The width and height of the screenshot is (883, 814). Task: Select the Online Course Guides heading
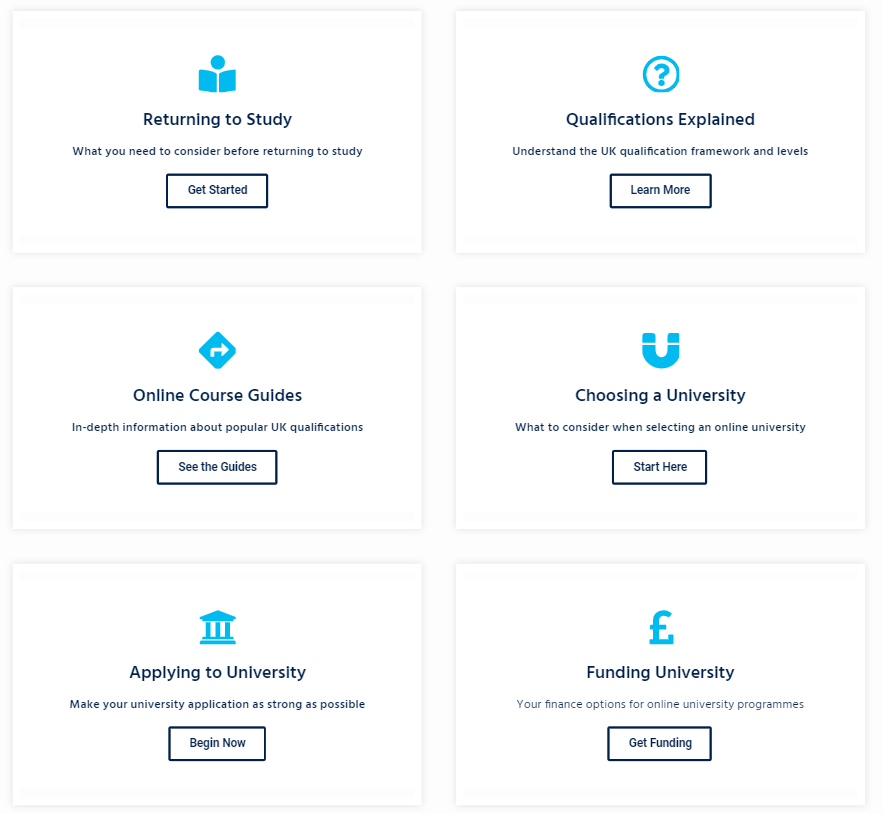coord(217,395)
